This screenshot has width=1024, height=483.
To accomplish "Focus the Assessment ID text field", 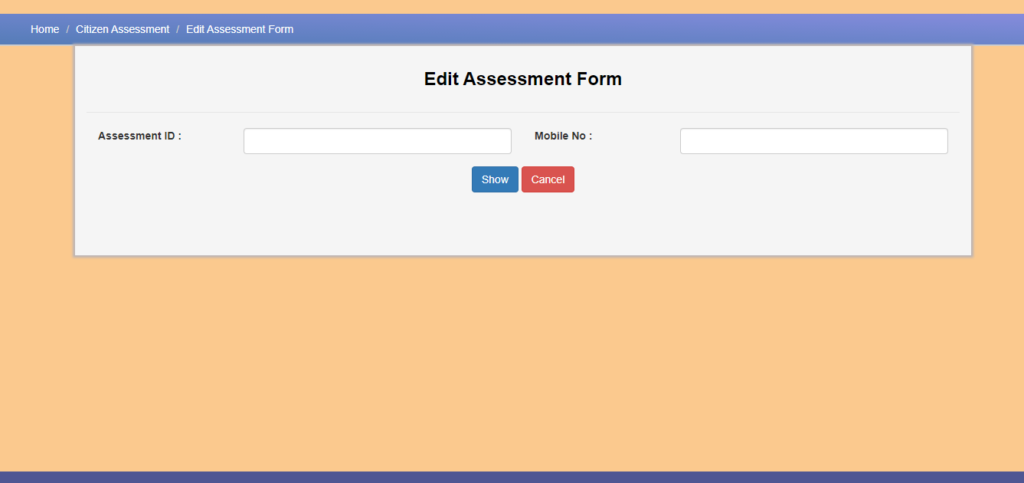I will pyautogui.click(x=377, y=141).
